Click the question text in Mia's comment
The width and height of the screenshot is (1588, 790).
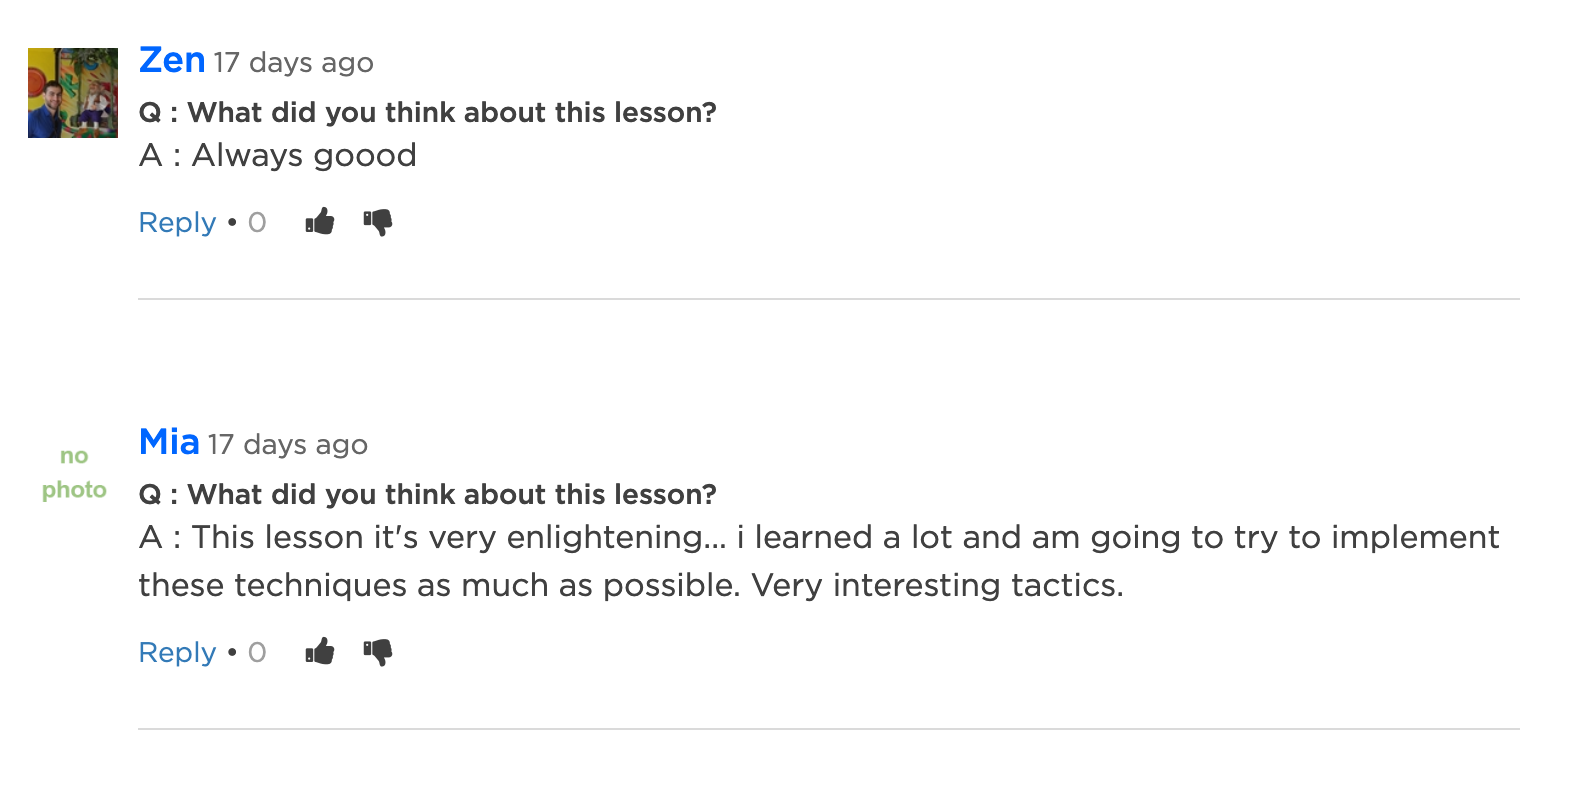coord(428,494)
